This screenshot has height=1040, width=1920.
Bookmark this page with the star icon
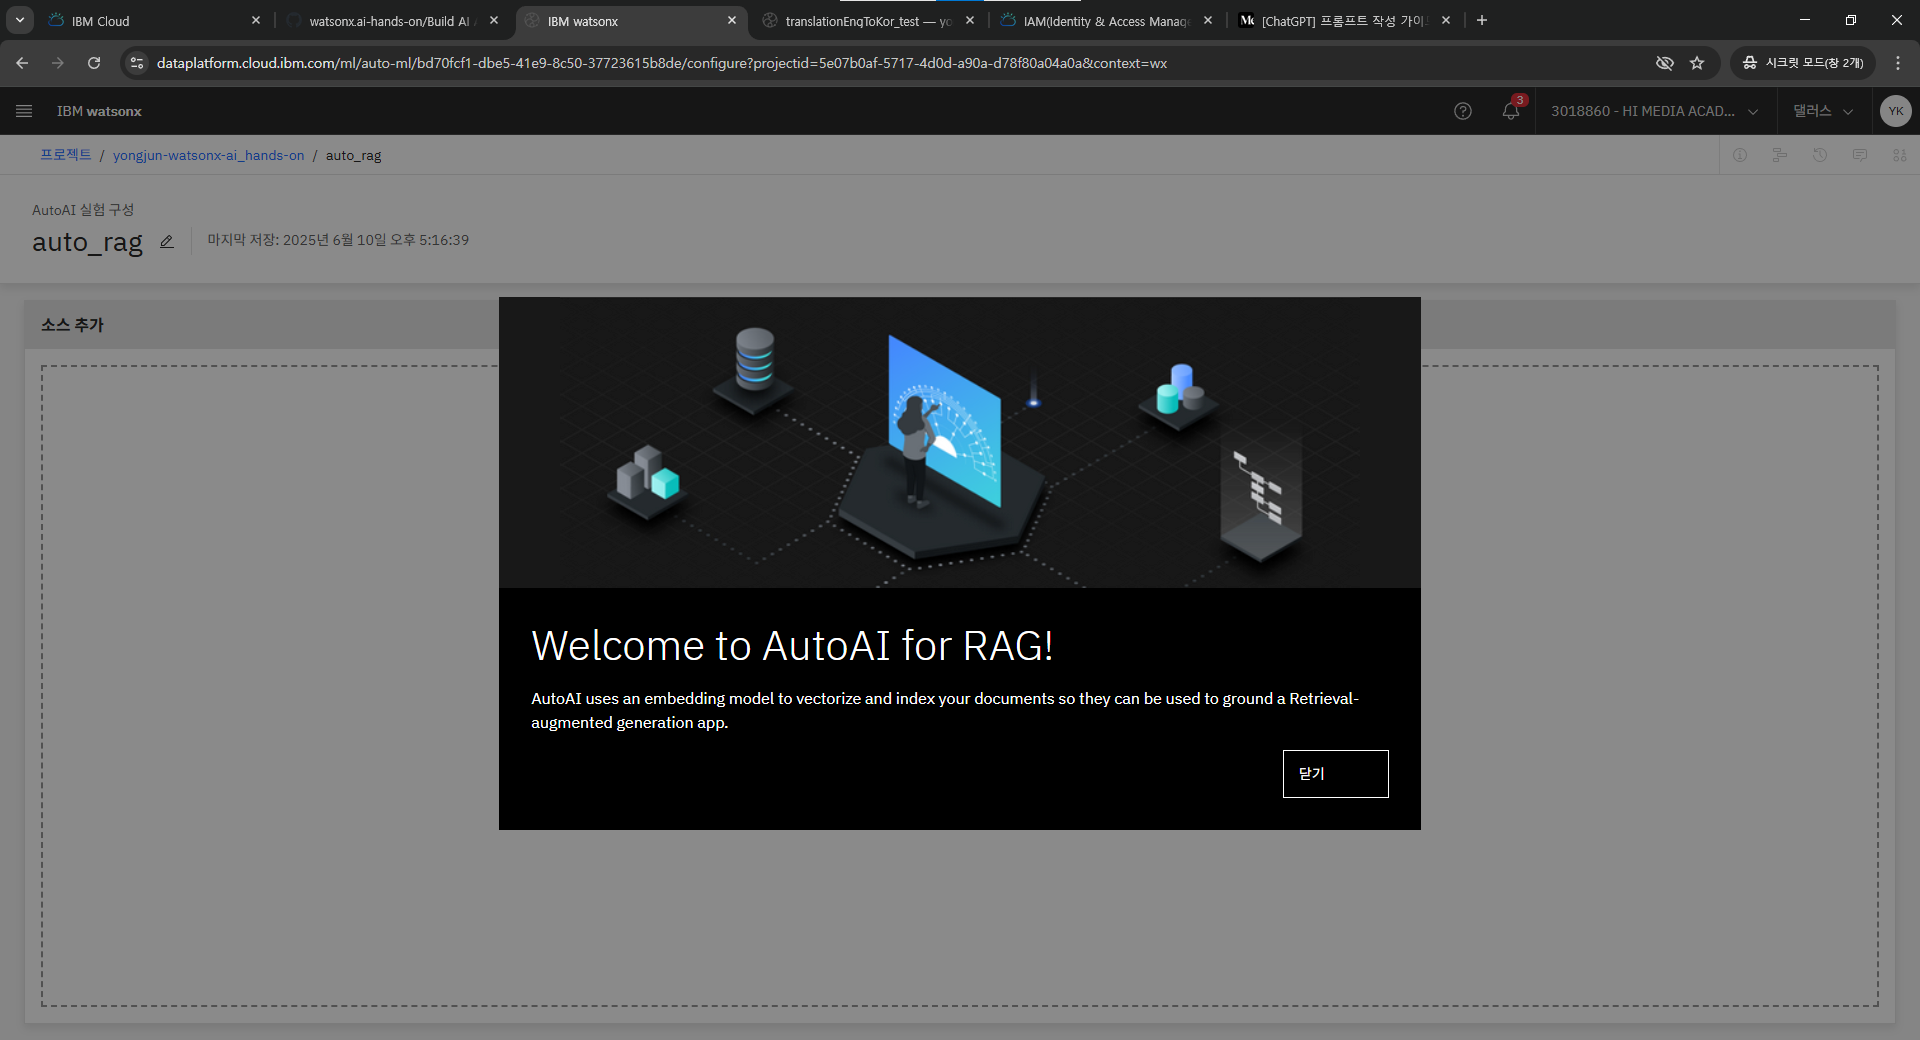point(1697,63)
